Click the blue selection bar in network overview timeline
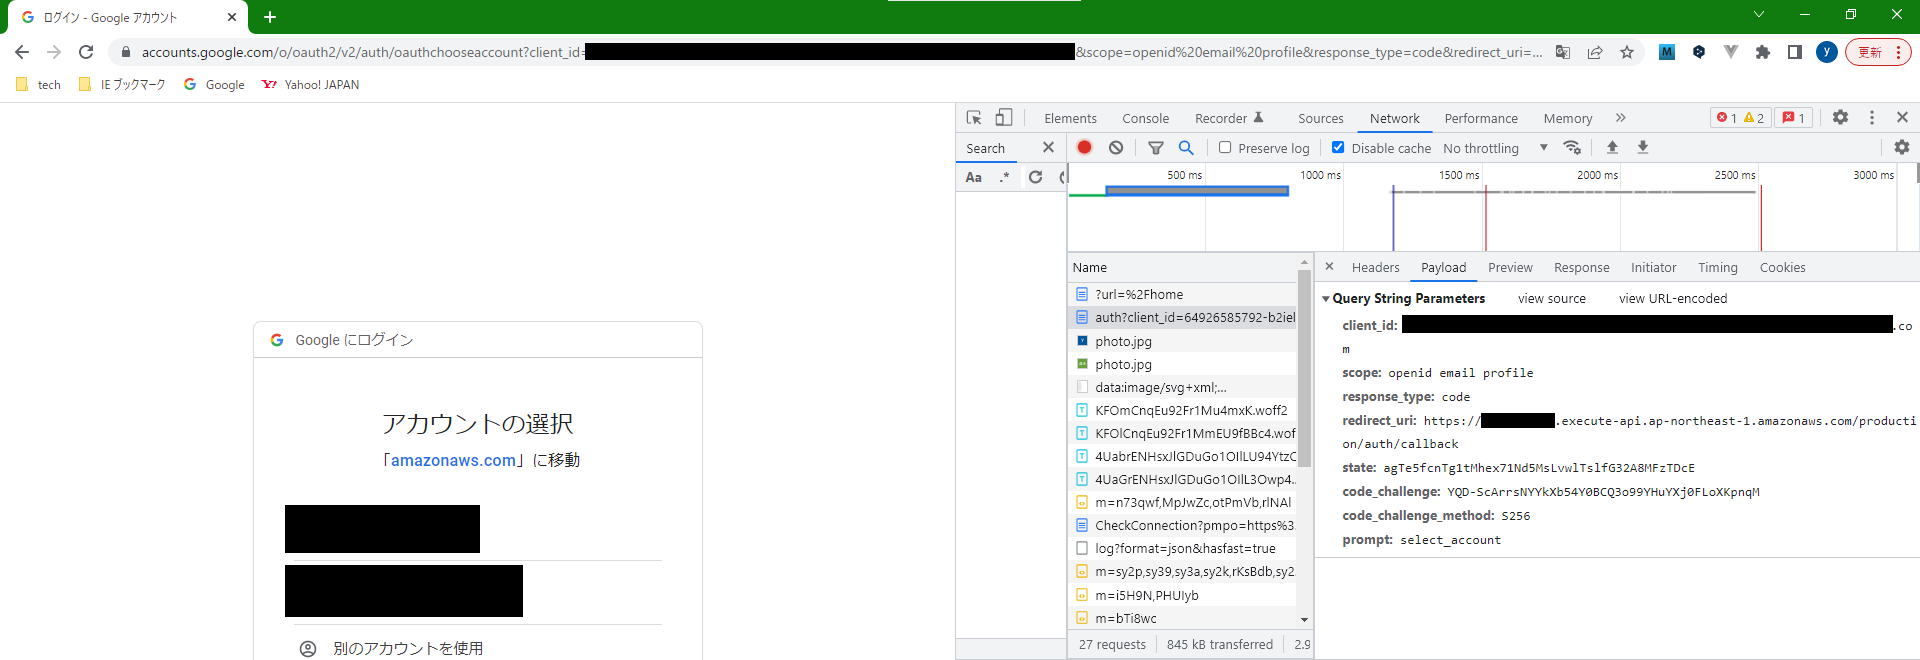The image size is (1920, 660). tap(1197, 191)
